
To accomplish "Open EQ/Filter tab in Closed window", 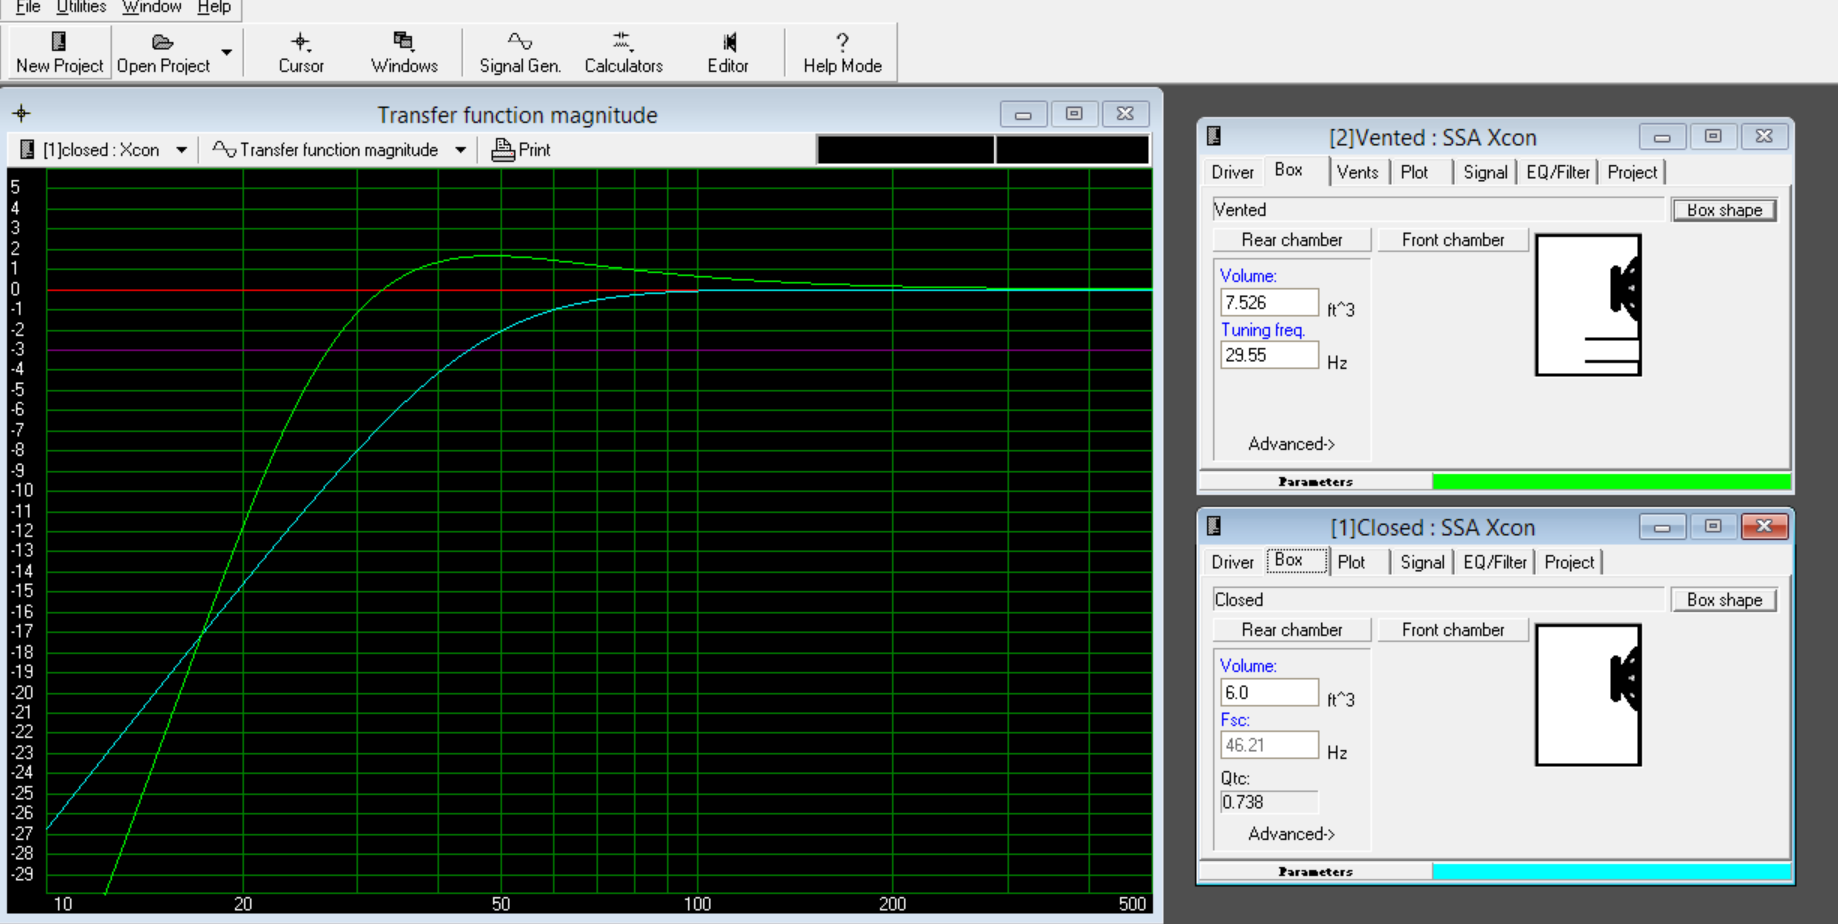I will pos(1495,562).
